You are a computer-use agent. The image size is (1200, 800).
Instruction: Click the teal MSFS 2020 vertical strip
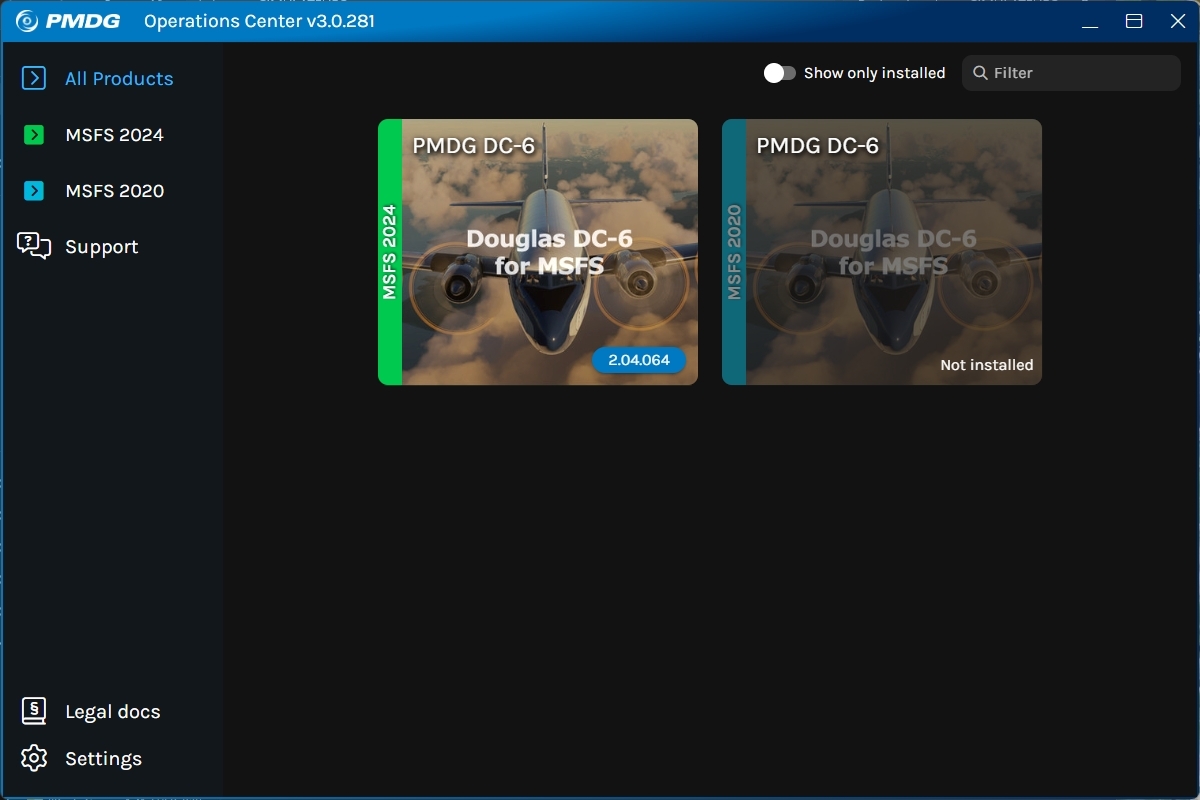[x=734, y=252]
